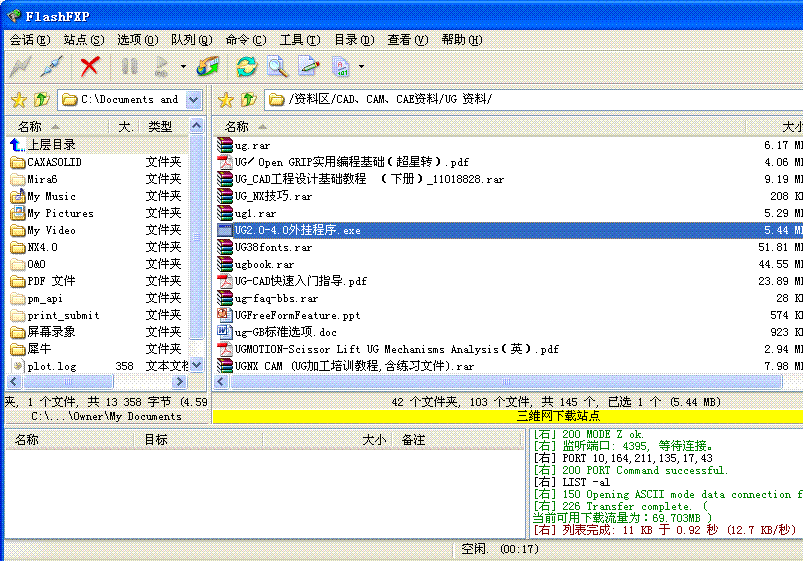
Task: Click the Connect lightning toolbar icon
Action: 20,67
